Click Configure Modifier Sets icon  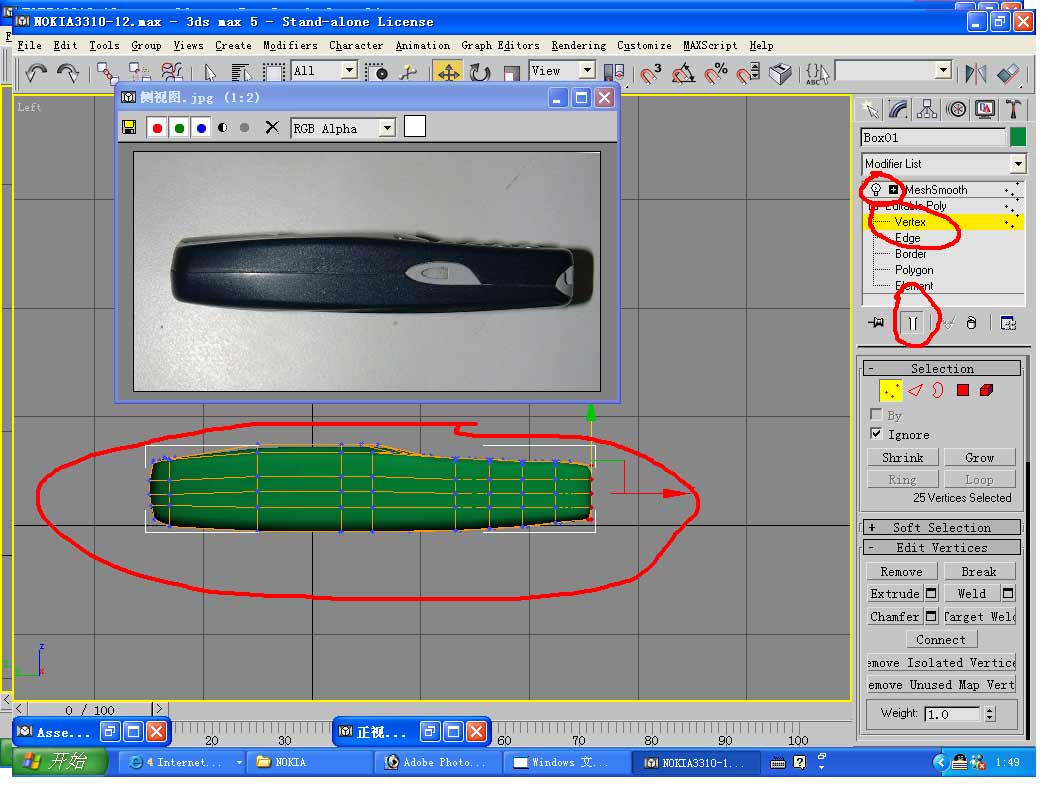click(x=1008, y=323)
